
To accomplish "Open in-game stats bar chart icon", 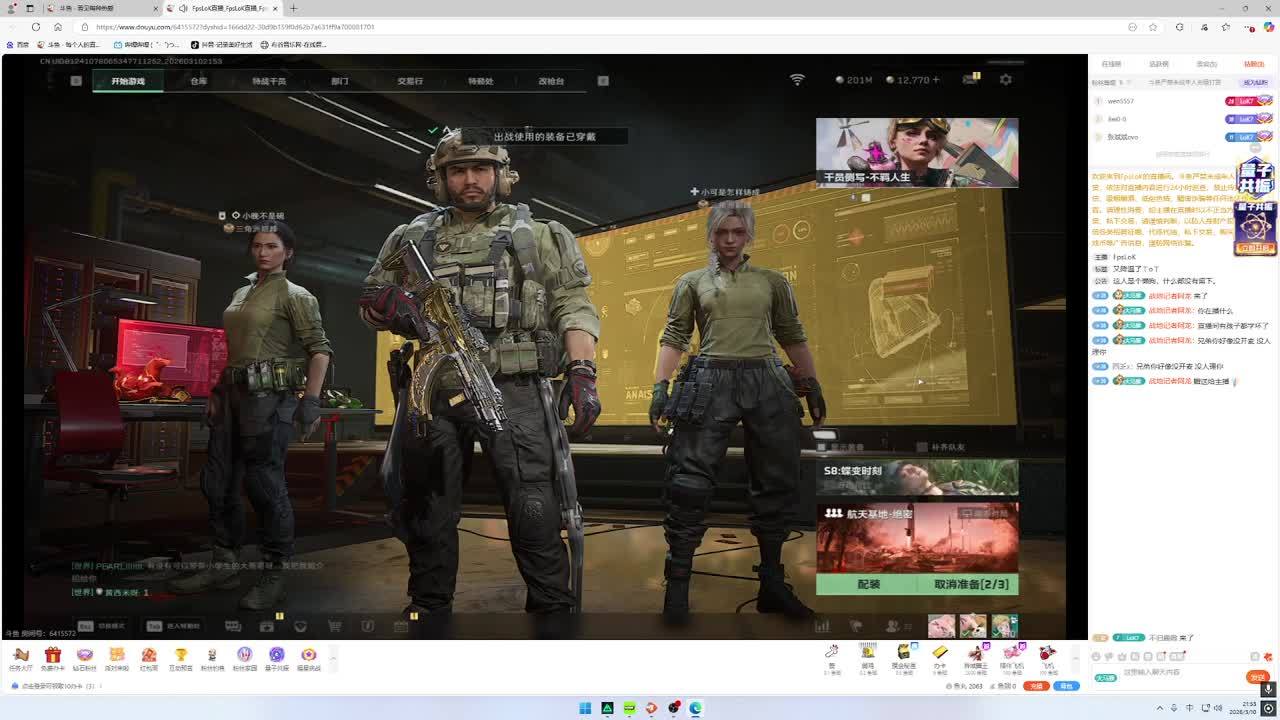I will (822, 626).
